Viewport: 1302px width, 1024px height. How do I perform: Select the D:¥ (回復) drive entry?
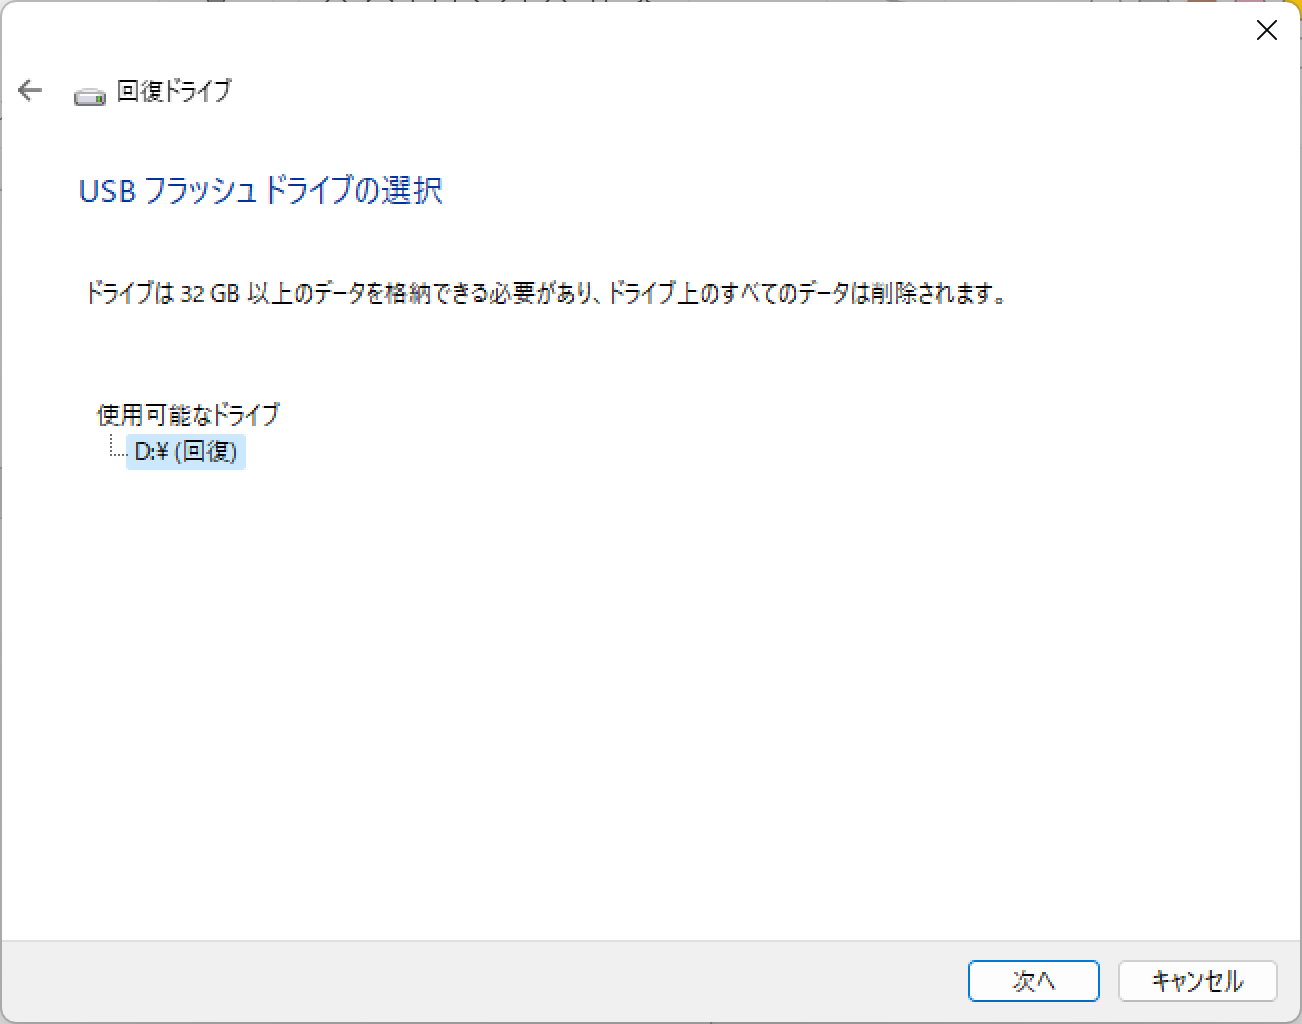pos(186,452)
